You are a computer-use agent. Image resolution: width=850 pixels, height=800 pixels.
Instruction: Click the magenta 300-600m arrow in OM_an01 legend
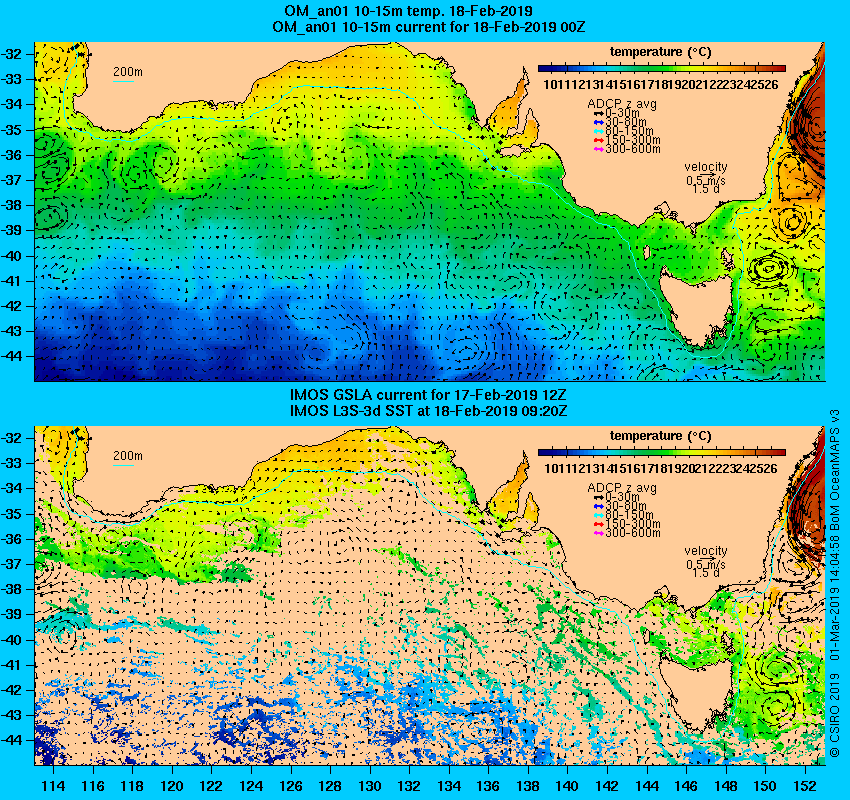[x=598, y=149]
